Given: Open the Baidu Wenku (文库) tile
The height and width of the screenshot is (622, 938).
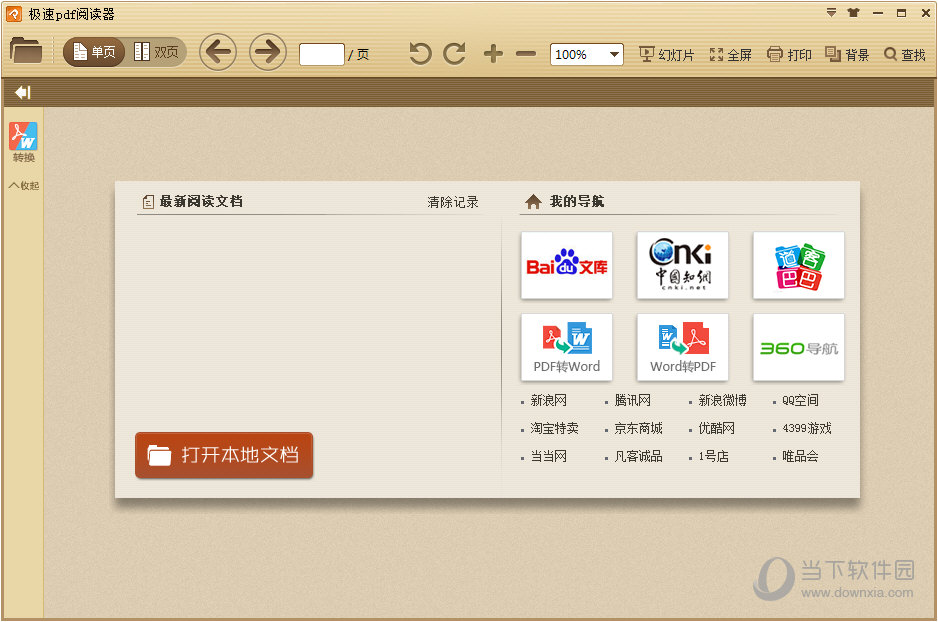Looking at the screenshot, I should pyautogui.click(x=567, y=266).
